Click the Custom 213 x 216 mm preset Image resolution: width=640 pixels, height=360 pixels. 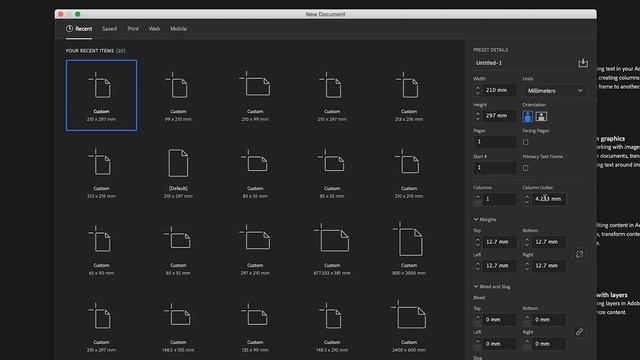click(x=409, y=96)
